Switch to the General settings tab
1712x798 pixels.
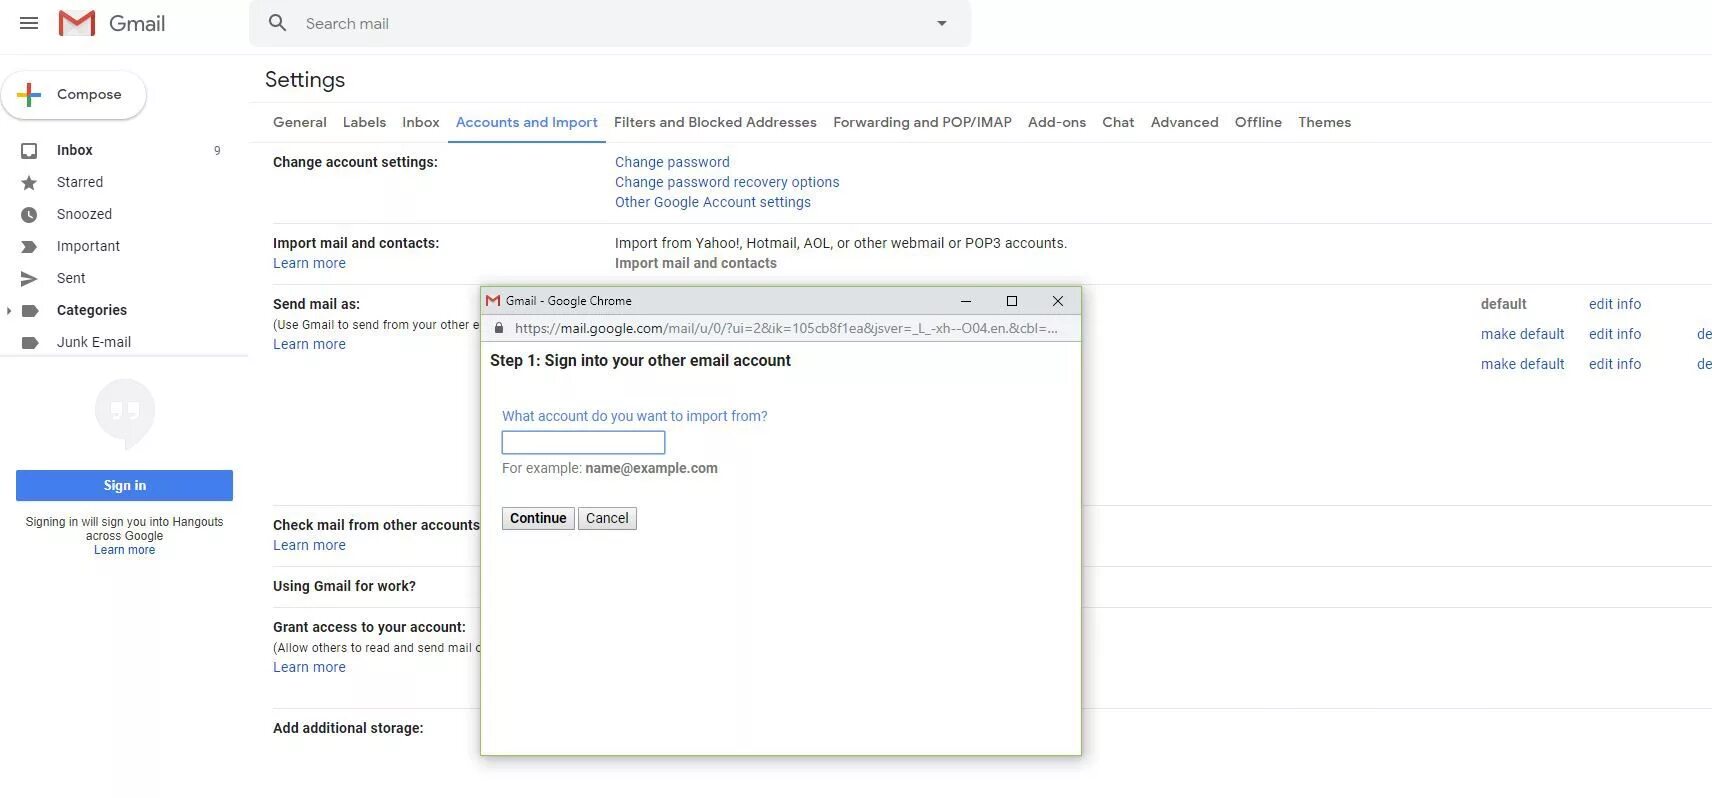tap(299, 122)
